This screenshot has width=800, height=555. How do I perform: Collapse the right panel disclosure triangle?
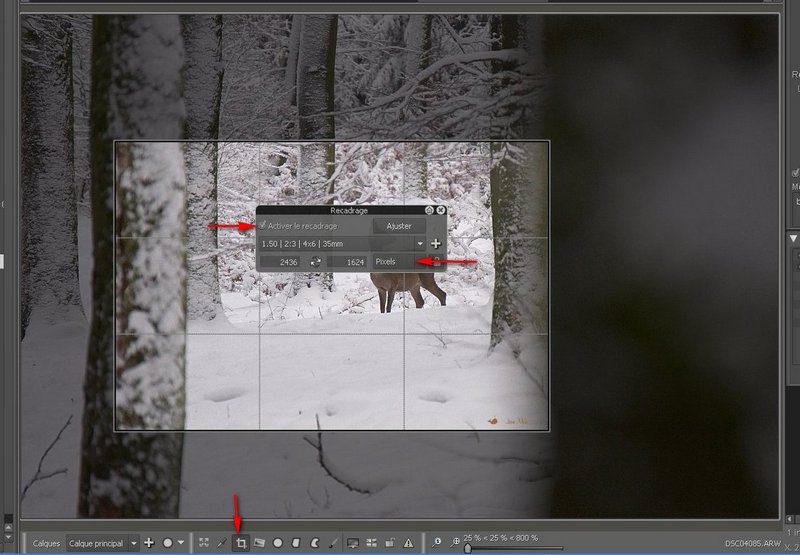click(x=793, y=238)
